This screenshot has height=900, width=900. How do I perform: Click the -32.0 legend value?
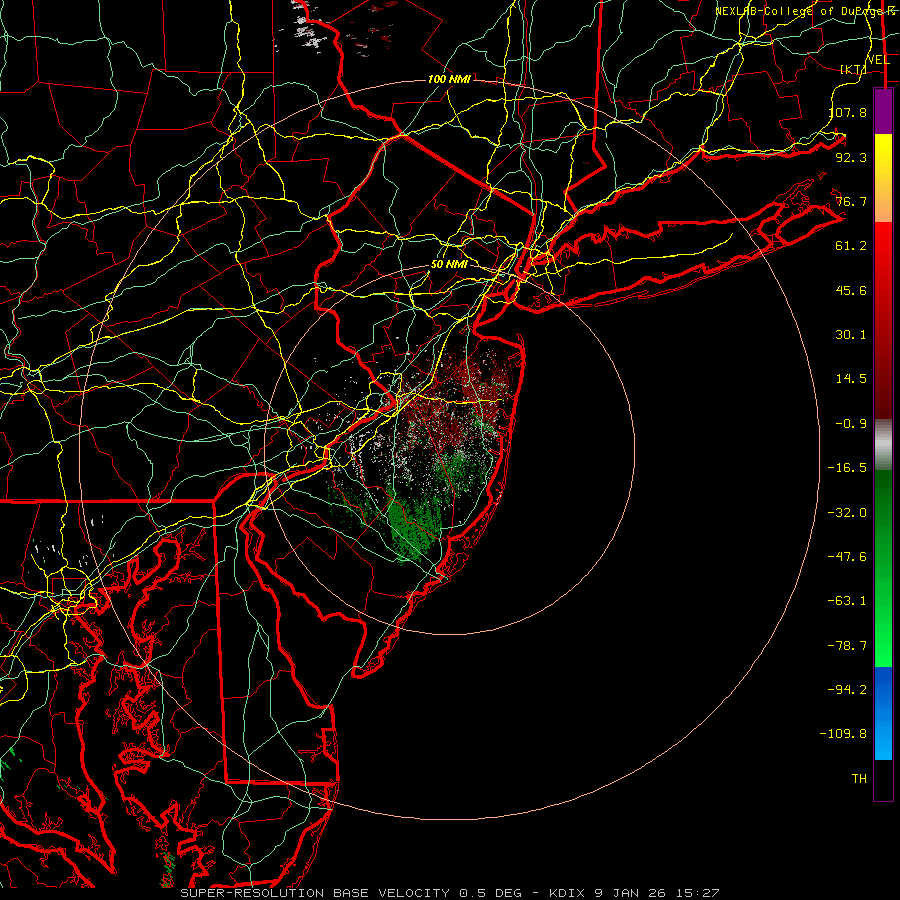point(847,513)
